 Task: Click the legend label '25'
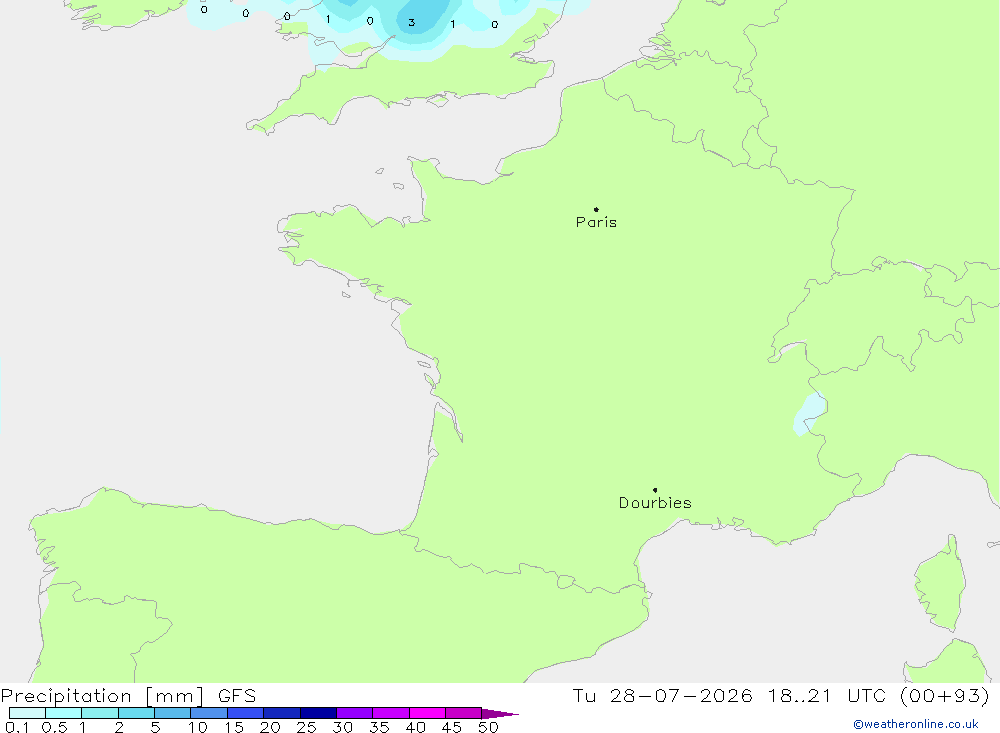306,727
